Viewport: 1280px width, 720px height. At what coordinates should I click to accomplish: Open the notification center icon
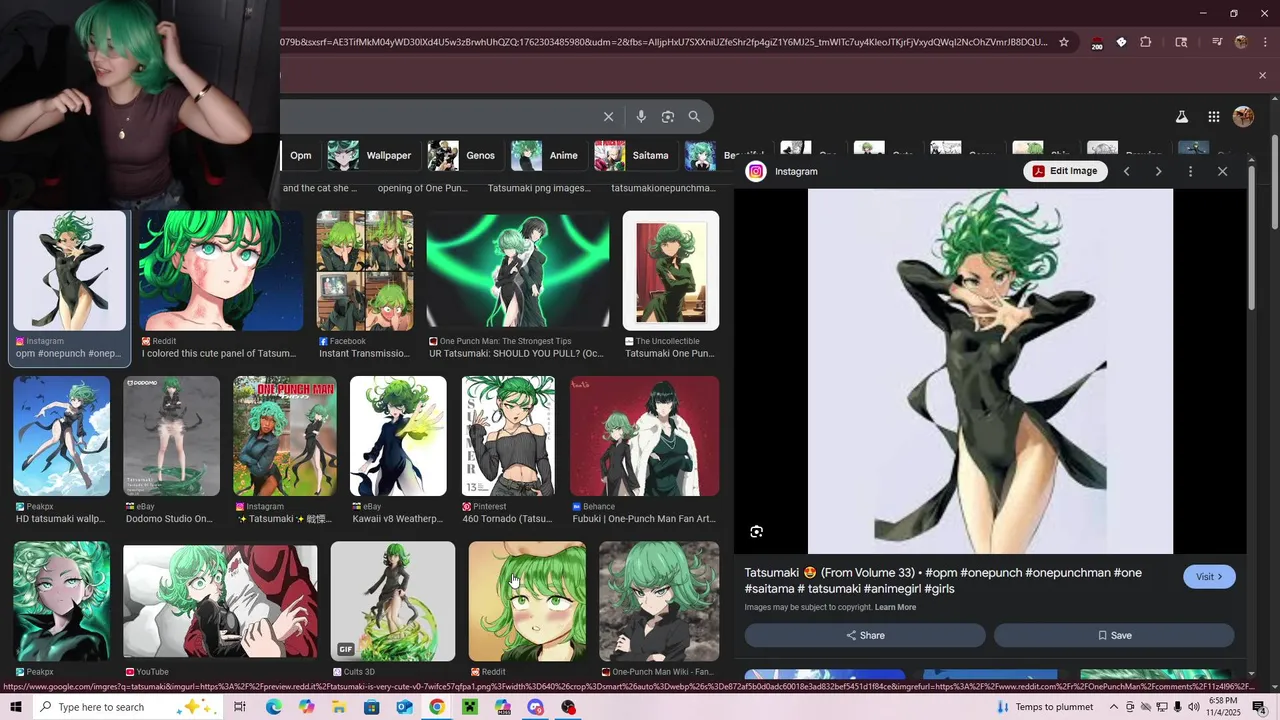(1260, 707)
